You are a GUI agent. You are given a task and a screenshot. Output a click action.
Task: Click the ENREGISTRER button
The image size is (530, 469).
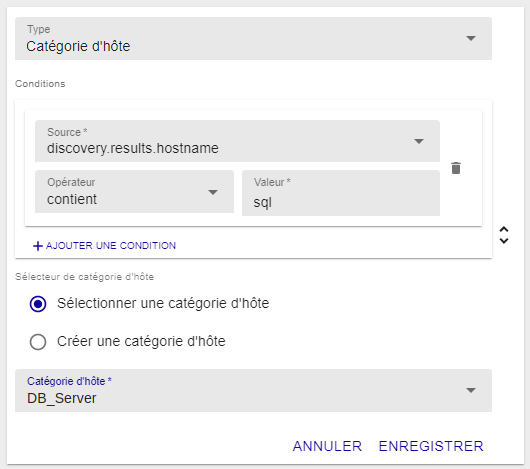coord(431,446)
